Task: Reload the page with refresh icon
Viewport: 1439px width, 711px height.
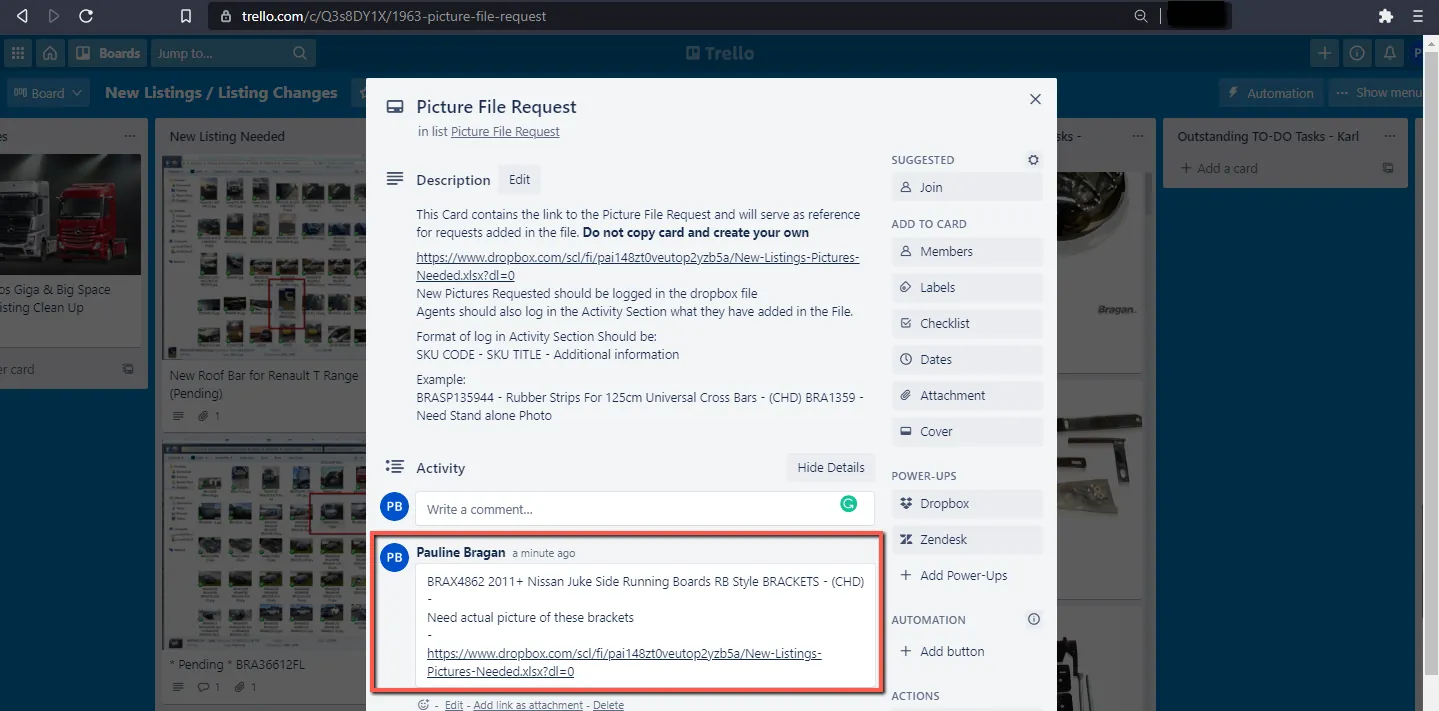Action: pos(86,16)
